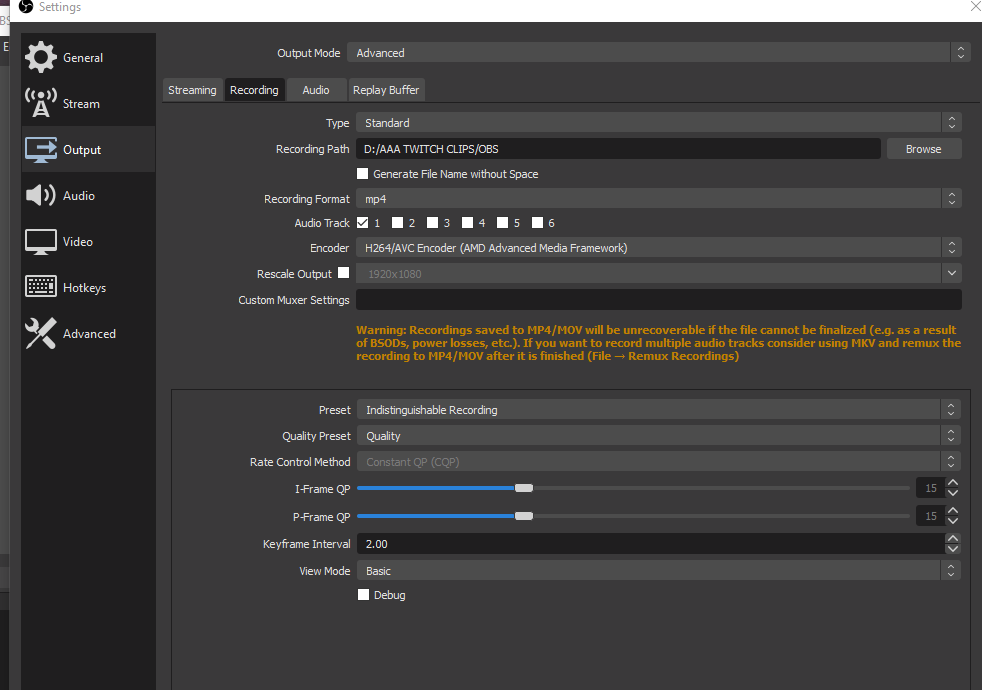Screen dimensions: 982x690
Task: Open the Recording Format dropdown
Action: tap(658, 198)
